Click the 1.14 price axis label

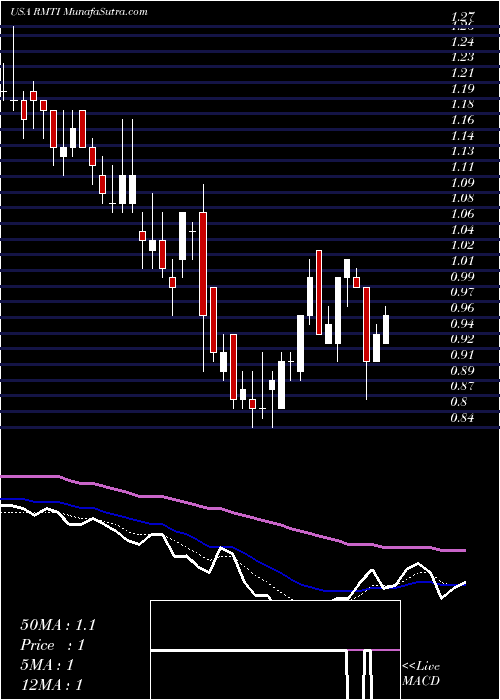click(462, 136)
